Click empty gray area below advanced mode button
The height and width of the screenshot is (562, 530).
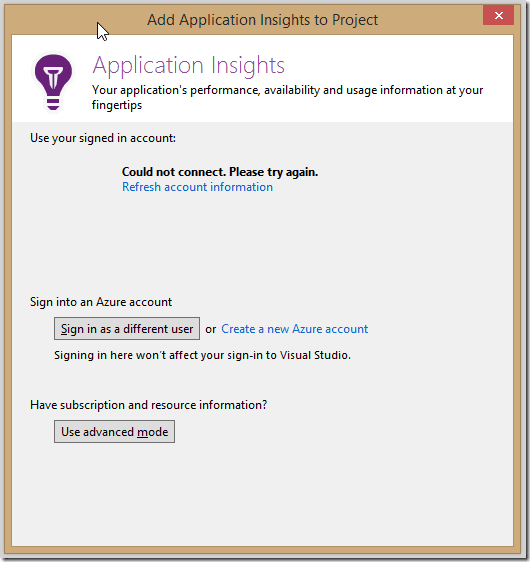pyautogui.click(x=262, y=495)
